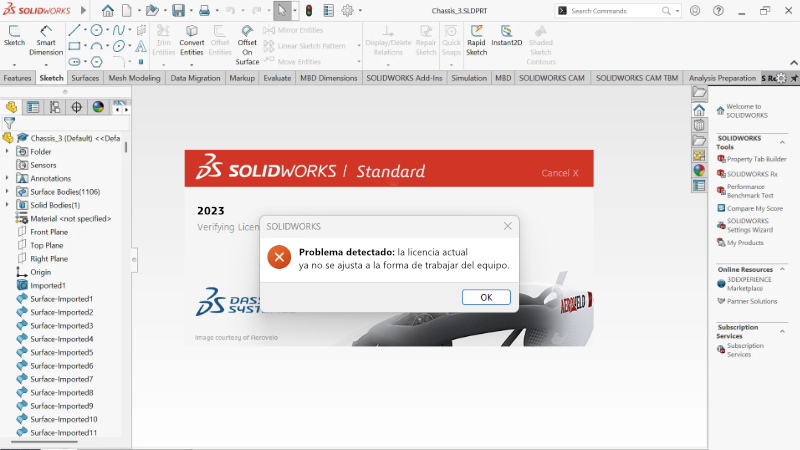Switch to the Surfaces tab
Image resolution: width=800 pixels, height=450 pixels.
(x=85, y=78)
